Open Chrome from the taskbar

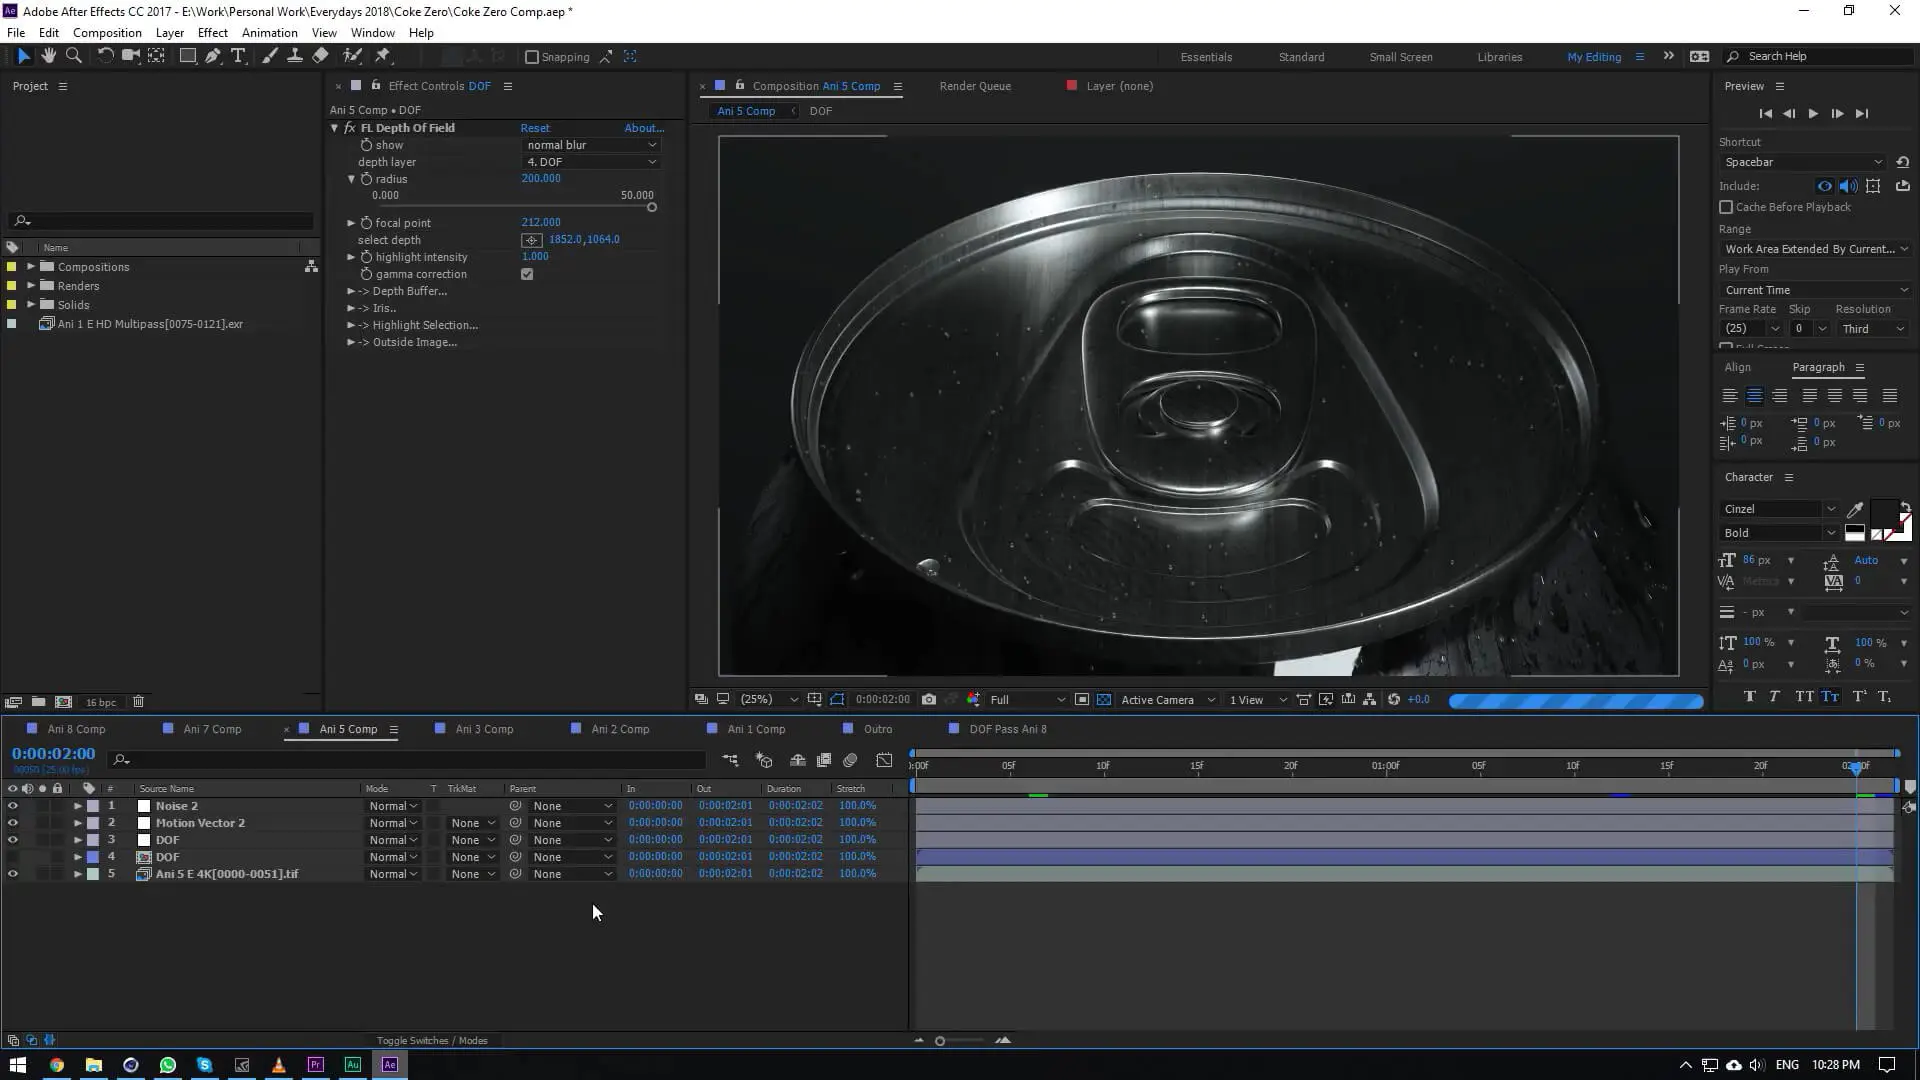pos(57,1065)
